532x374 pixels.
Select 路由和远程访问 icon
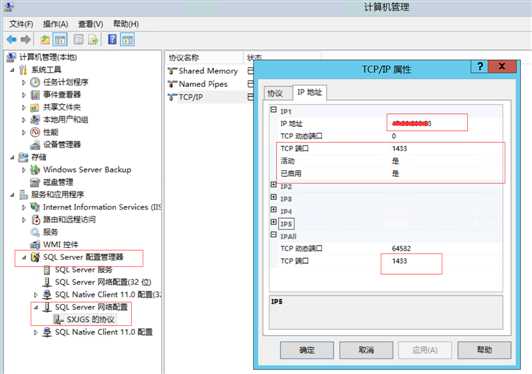coord(36,220)
